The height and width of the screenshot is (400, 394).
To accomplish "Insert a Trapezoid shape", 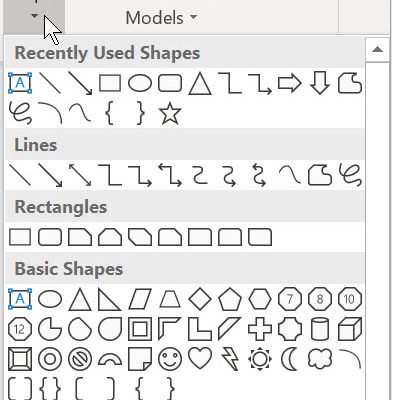I will click(170, 299).
